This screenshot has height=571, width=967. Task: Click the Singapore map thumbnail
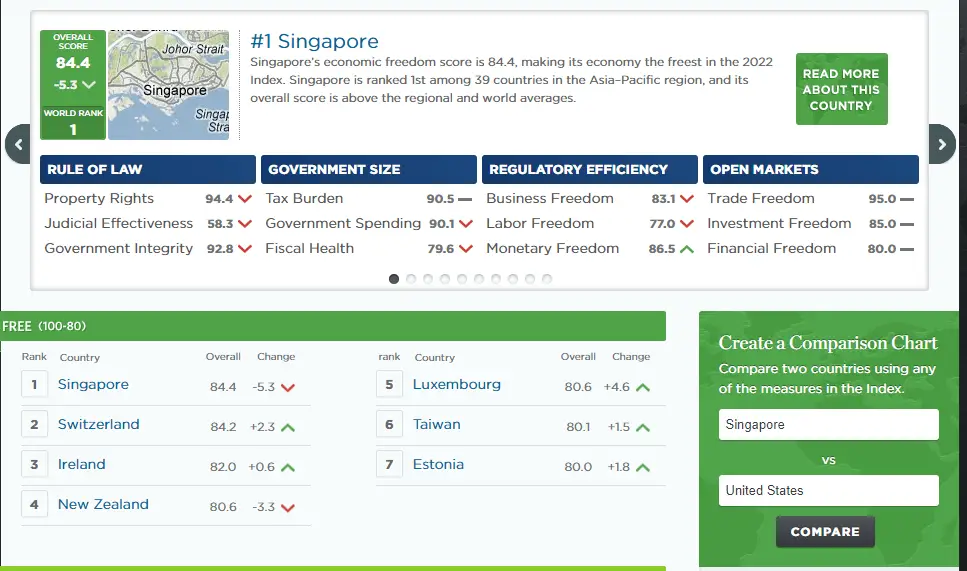click(168, 85)
